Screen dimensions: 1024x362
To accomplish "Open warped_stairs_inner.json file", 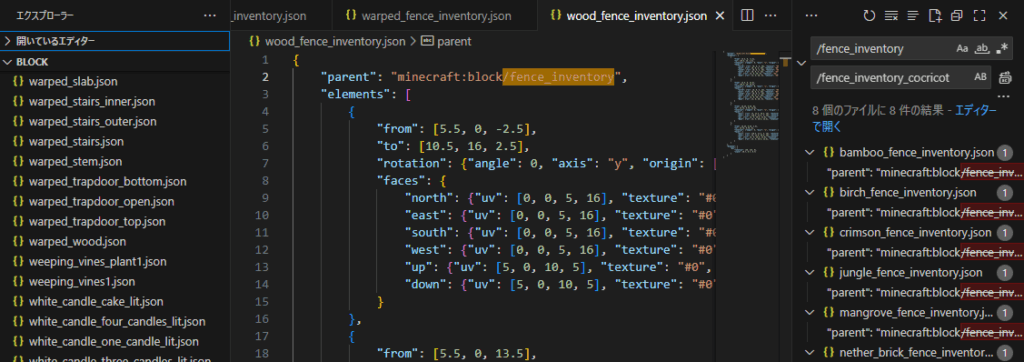I will tap(92, 102).
